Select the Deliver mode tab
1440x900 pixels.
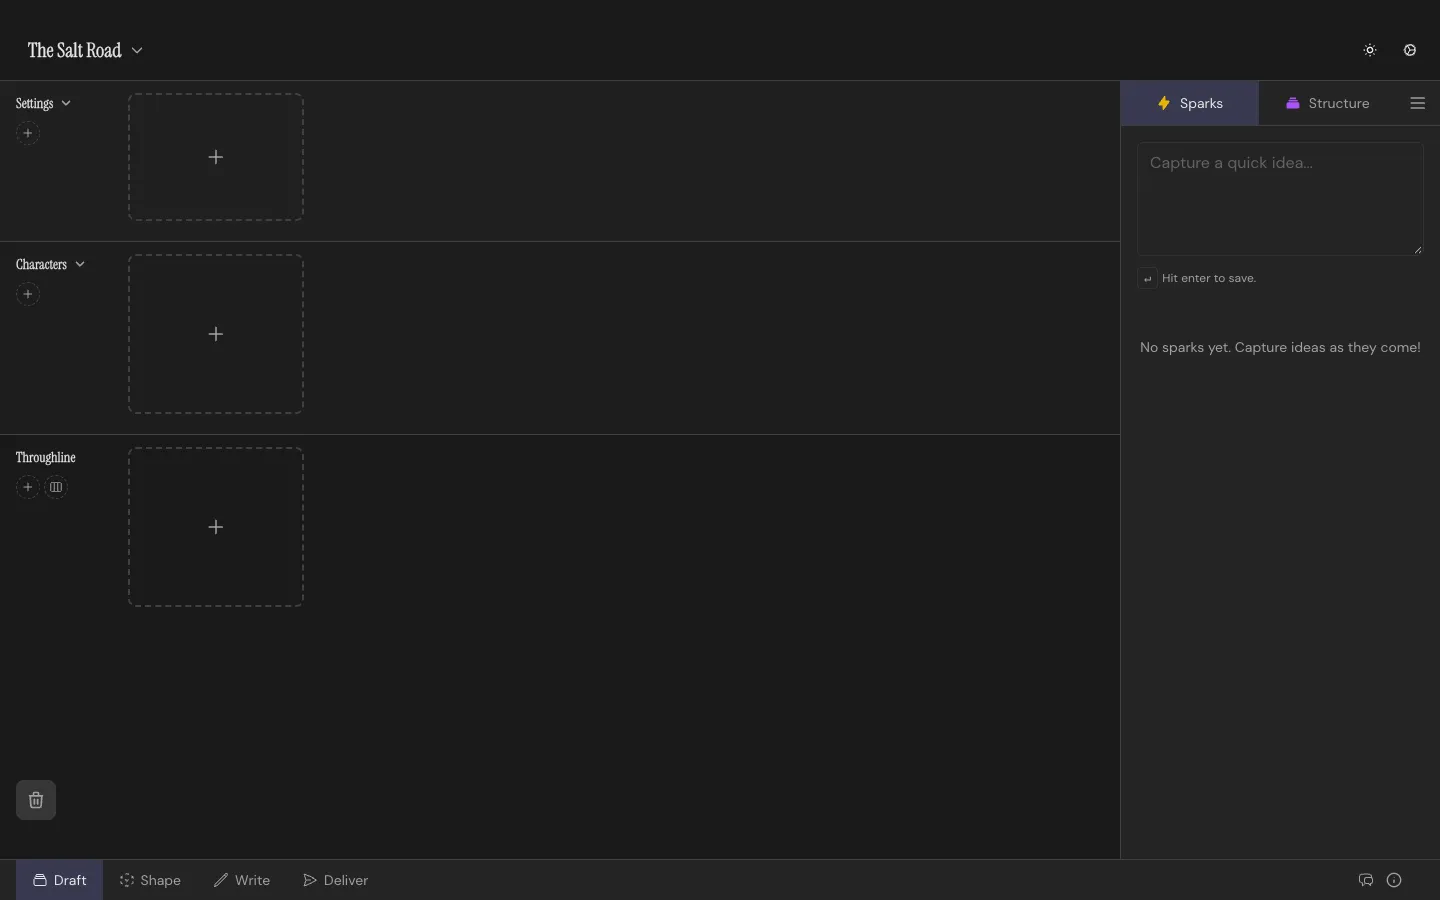pyautogui.click(x=336, y=880)
